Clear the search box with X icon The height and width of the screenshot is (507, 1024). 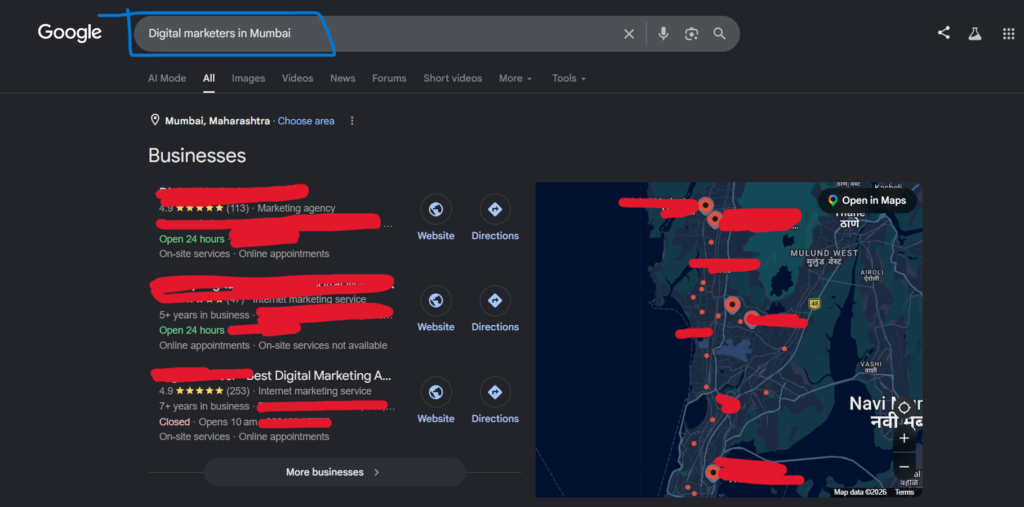coord(629,34)
